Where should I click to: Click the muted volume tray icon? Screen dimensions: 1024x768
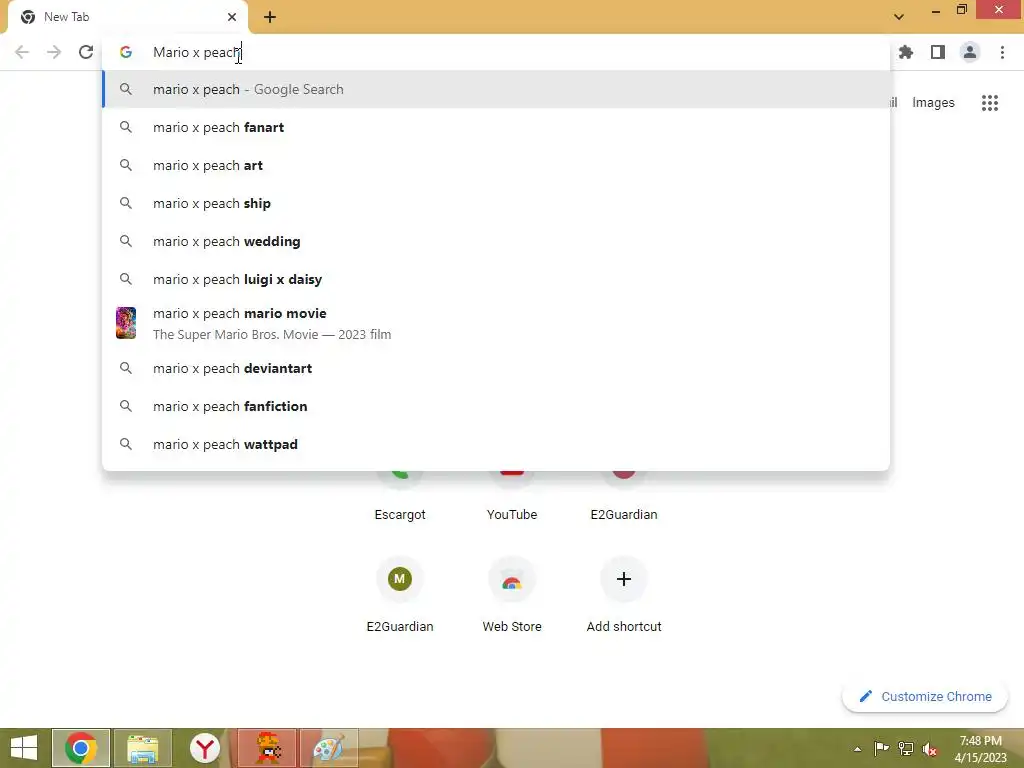point(930,749)
